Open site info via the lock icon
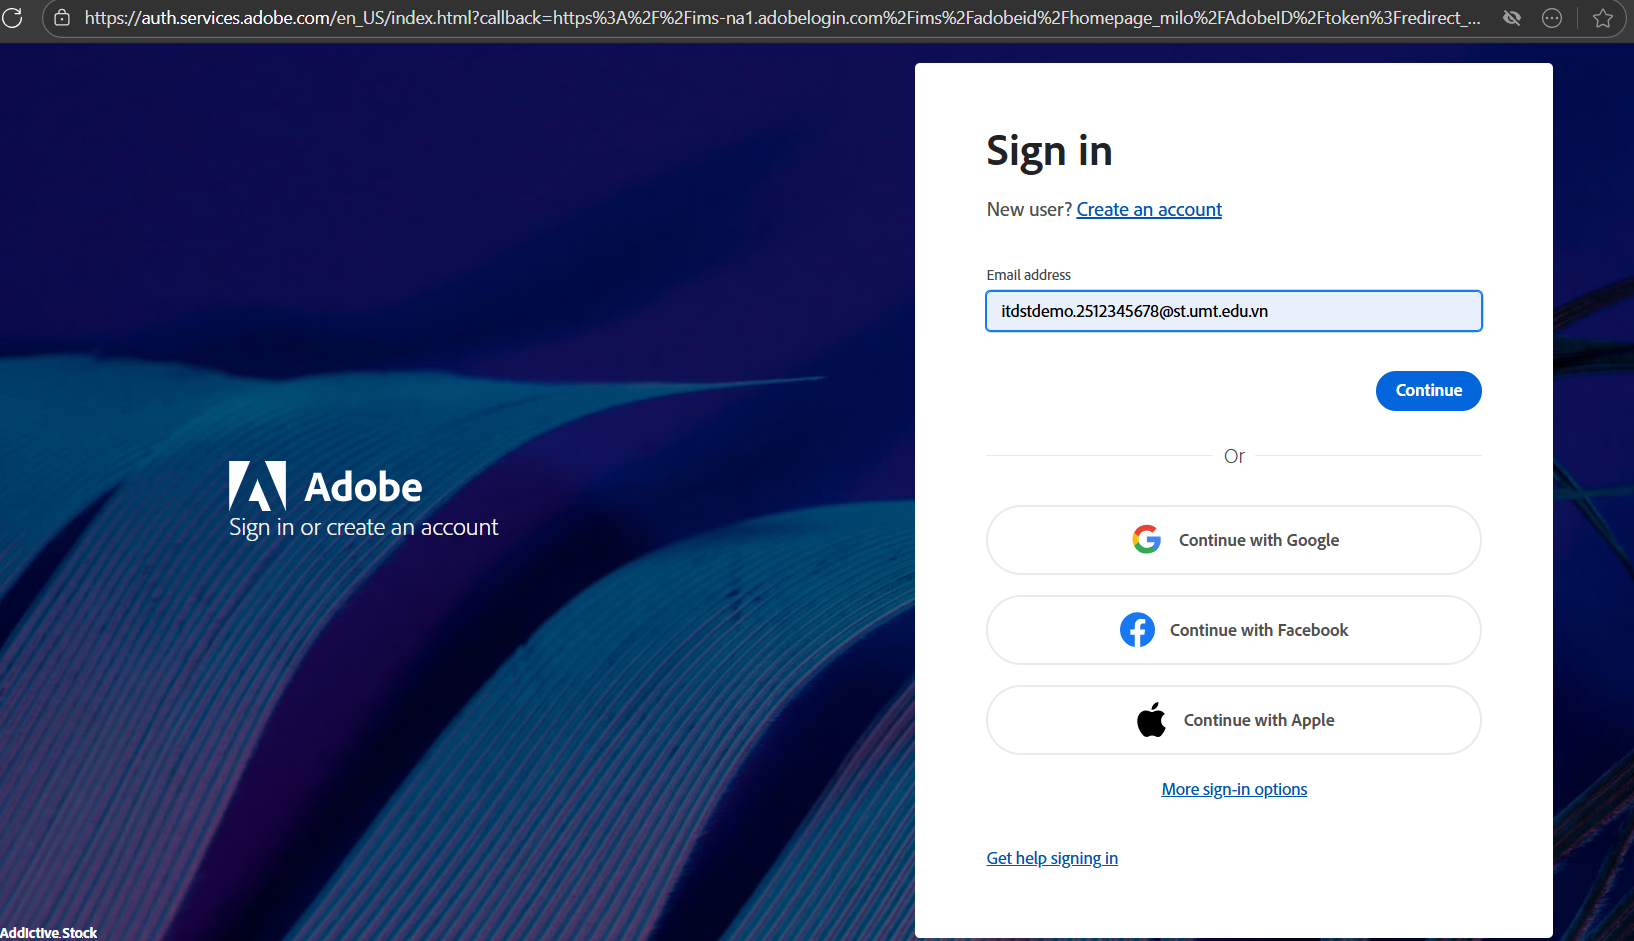 pyautogui.click(x=62, y=18)
